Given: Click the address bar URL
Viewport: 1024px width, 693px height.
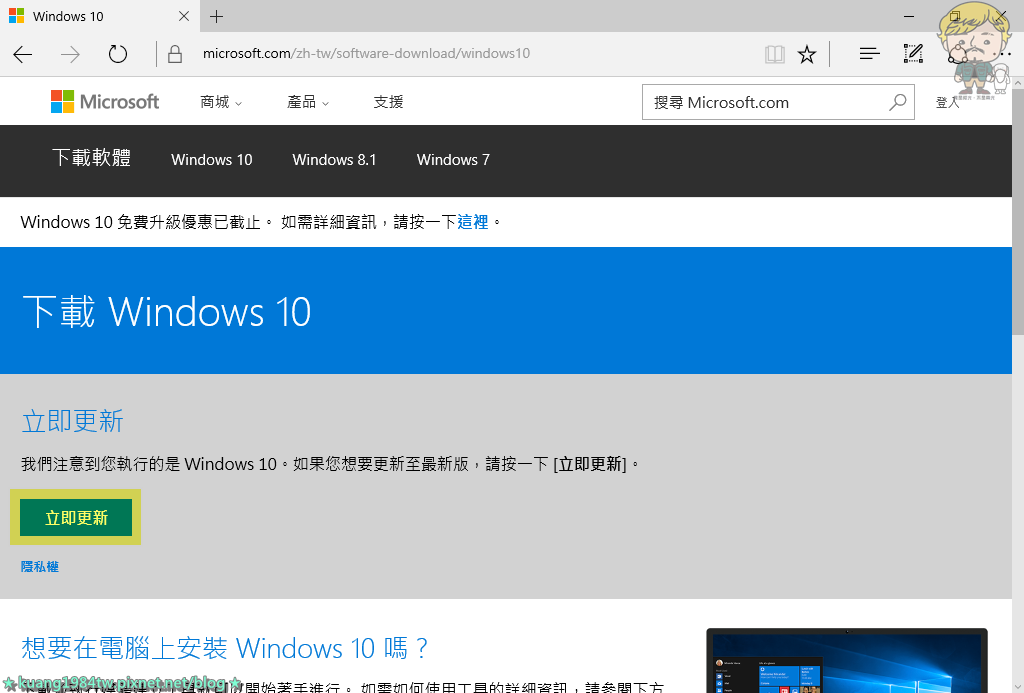Looking at the screenshot, I should (366, 54).
